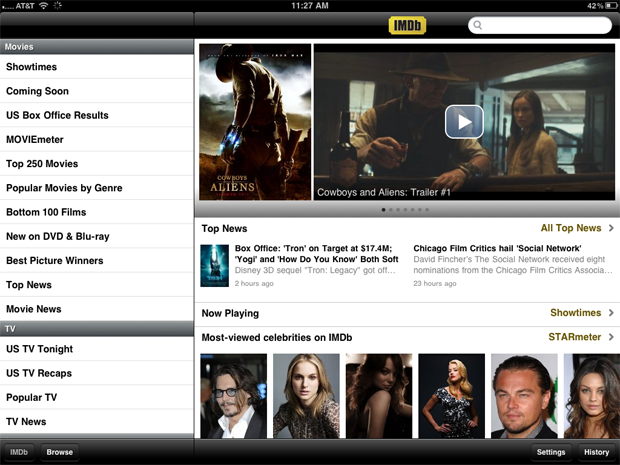Select fourth celebrity photo, woman in patterned dress
This screenshot has width=620, height=465.
point(452,396)
